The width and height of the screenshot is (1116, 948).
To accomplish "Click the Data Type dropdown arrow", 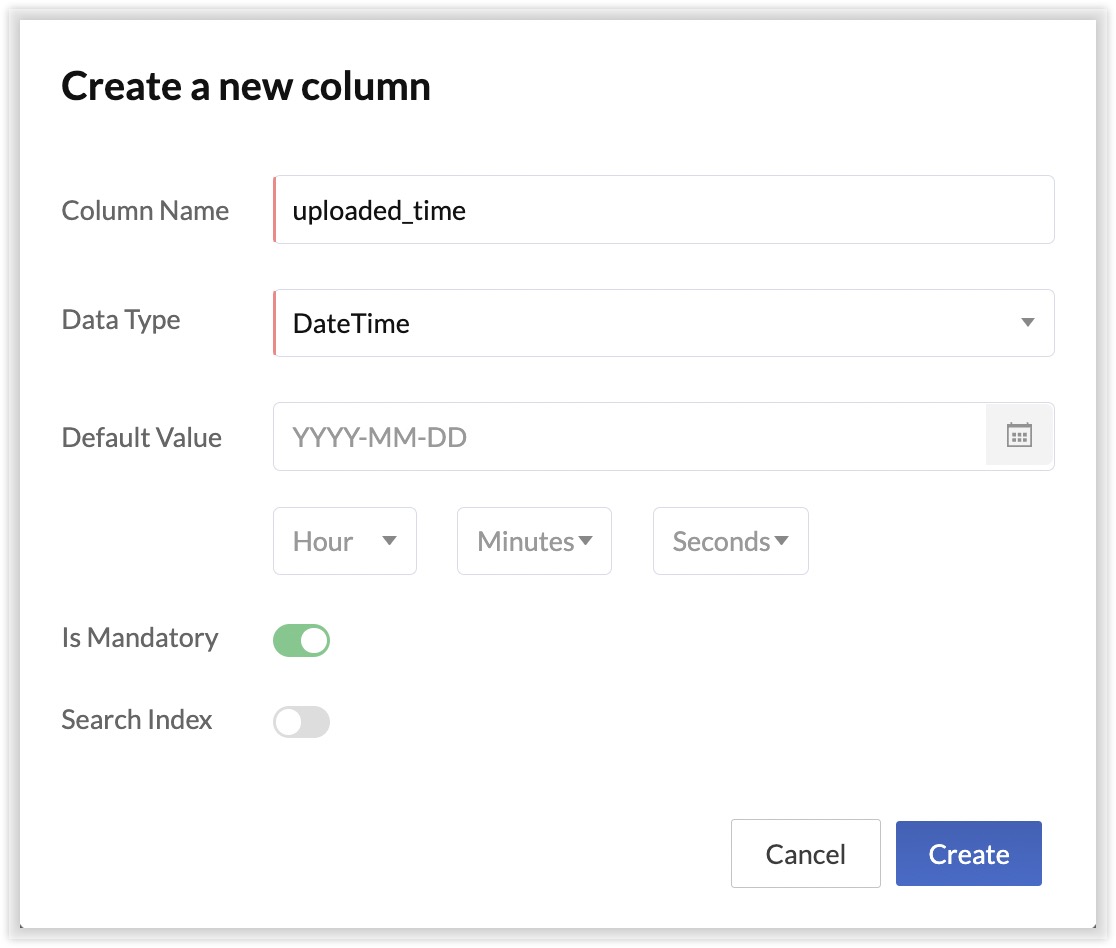I will 1027,323.
